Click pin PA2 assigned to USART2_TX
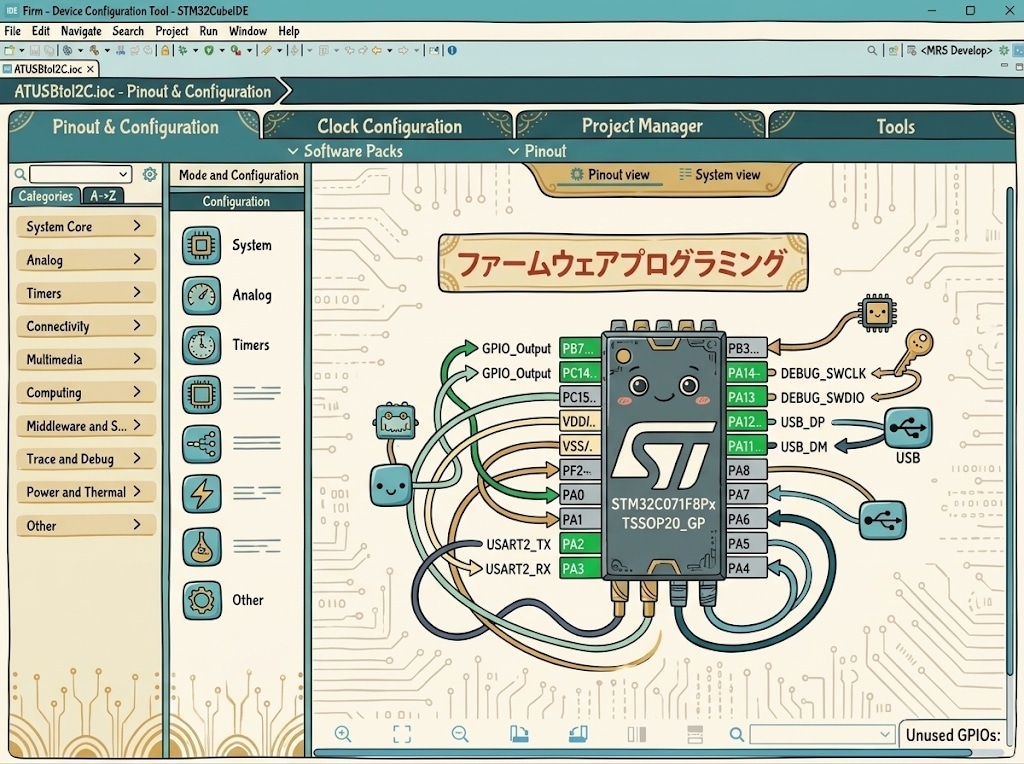 pos(581,544)
